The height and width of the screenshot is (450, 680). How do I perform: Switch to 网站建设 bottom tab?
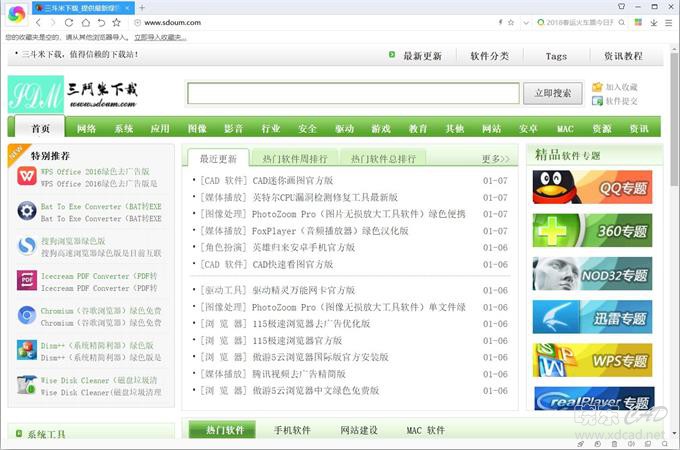tap(359, 430)
